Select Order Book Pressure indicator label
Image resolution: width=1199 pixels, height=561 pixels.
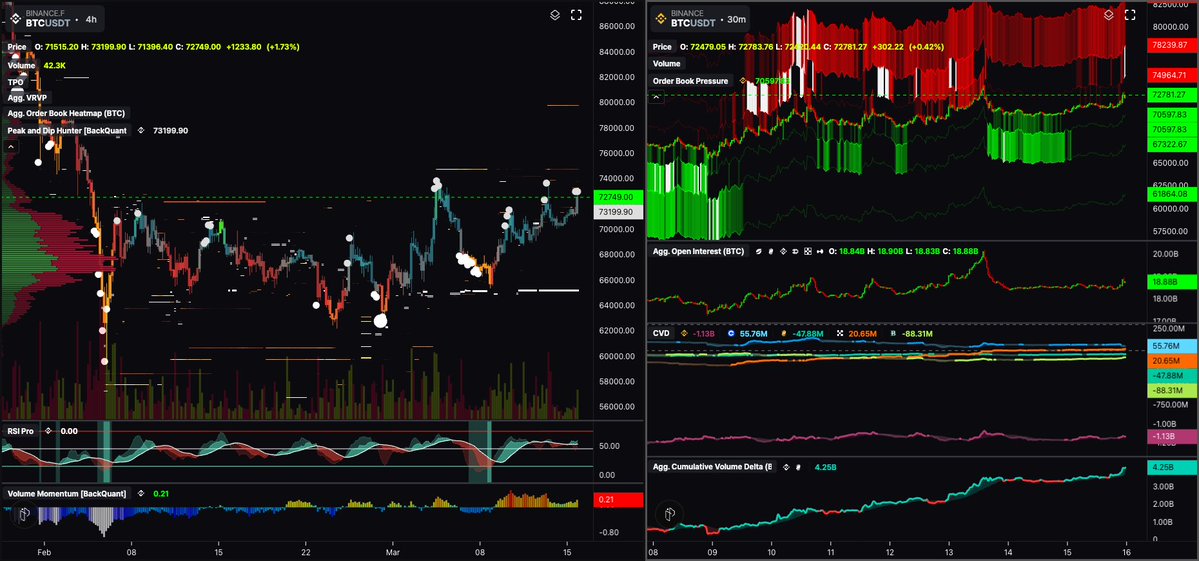pyautogui.click(x=691, y=80)
